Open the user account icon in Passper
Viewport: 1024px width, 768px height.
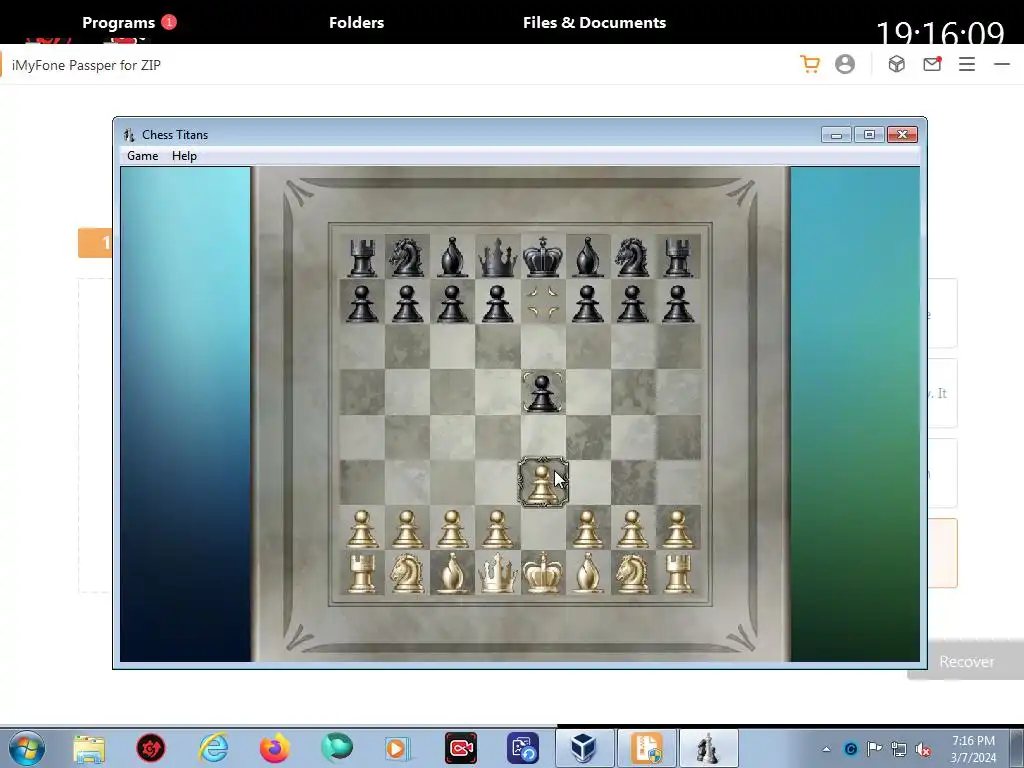[x=844, y=64]
